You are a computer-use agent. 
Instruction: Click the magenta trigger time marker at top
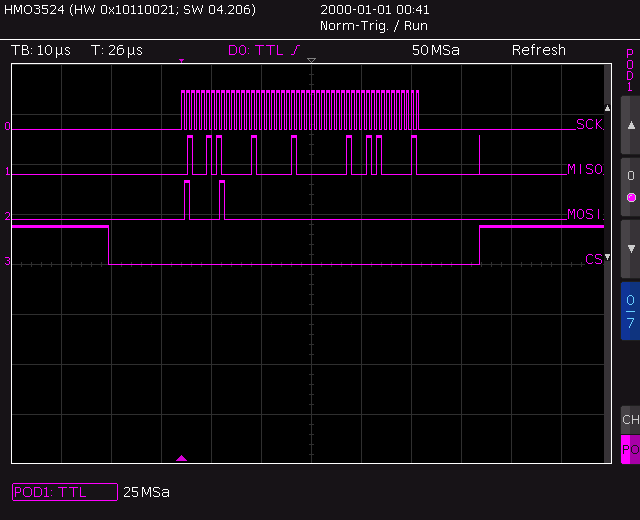[181, 61]
